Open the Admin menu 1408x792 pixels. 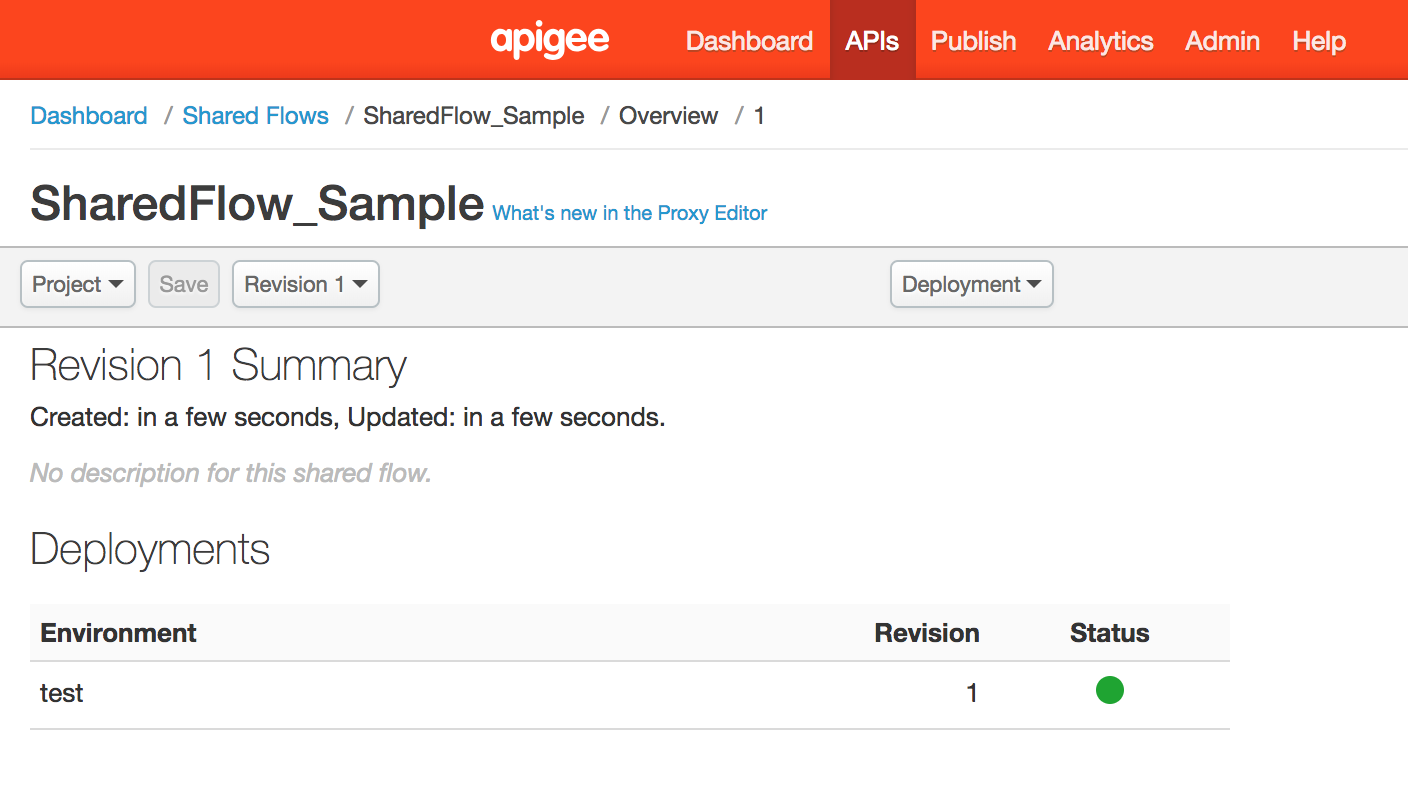point(1222,41)
